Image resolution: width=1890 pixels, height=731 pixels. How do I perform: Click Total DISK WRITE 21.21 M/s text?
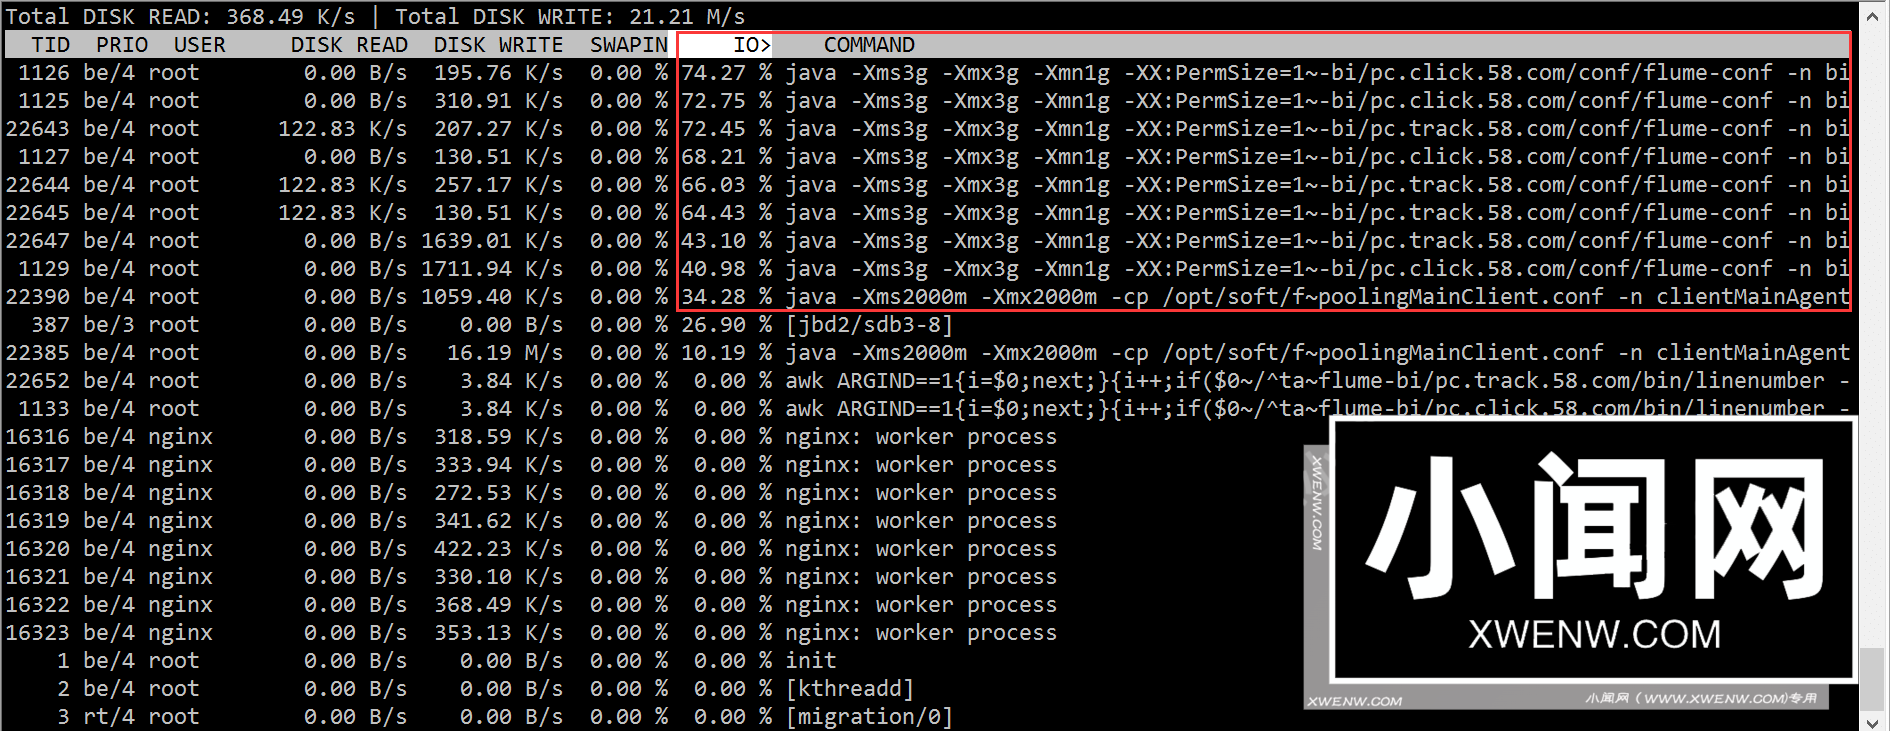[570, 17]
